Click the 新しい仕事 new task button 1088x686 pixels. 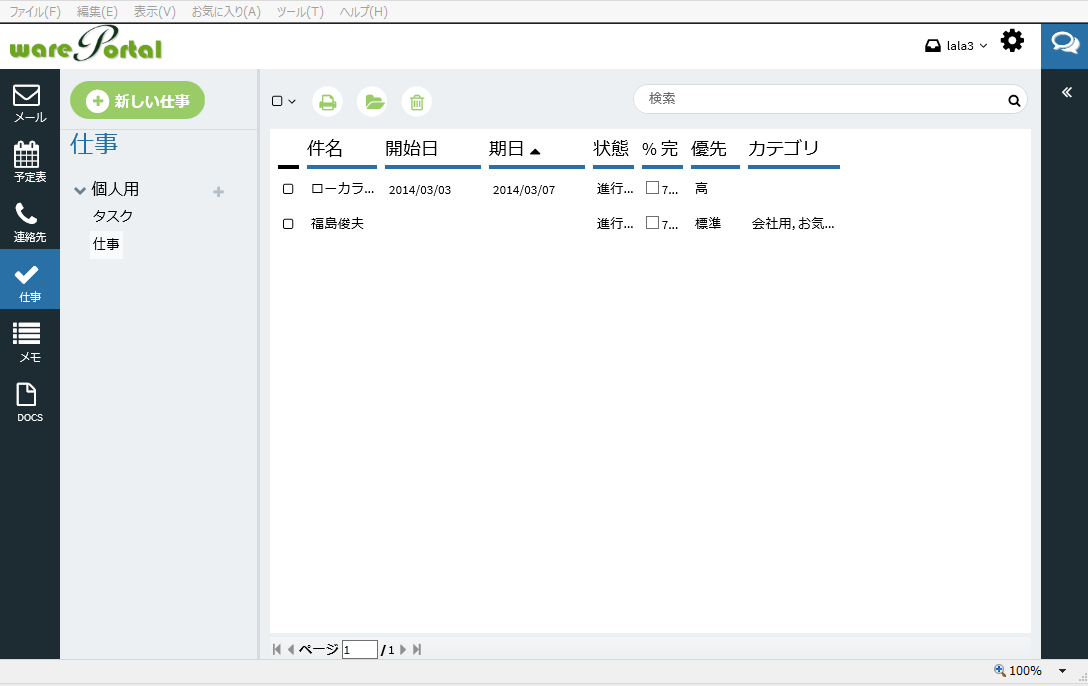[137, 101]
